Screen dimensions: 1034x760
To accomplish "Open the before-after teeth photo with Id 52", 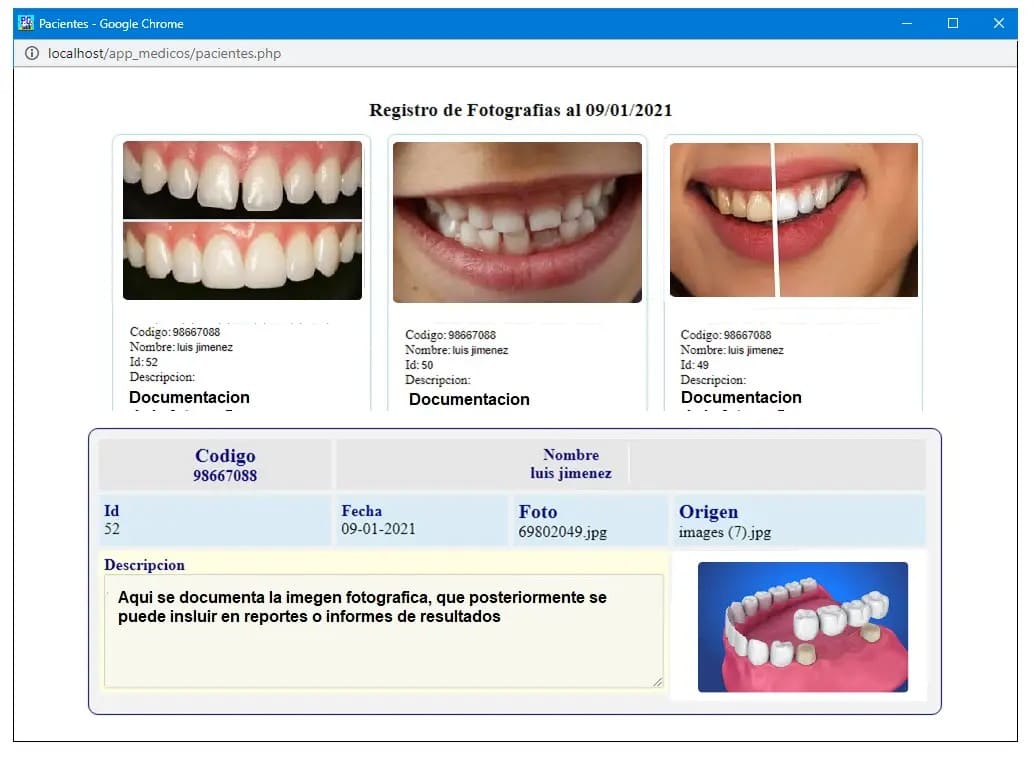I will [242, 220].
